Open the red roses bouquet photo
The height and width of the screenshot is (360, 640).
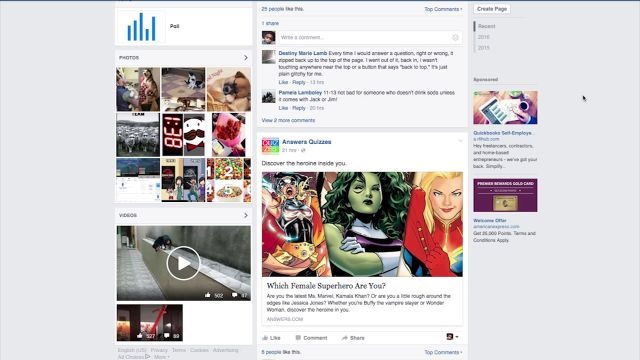(229, 135)
